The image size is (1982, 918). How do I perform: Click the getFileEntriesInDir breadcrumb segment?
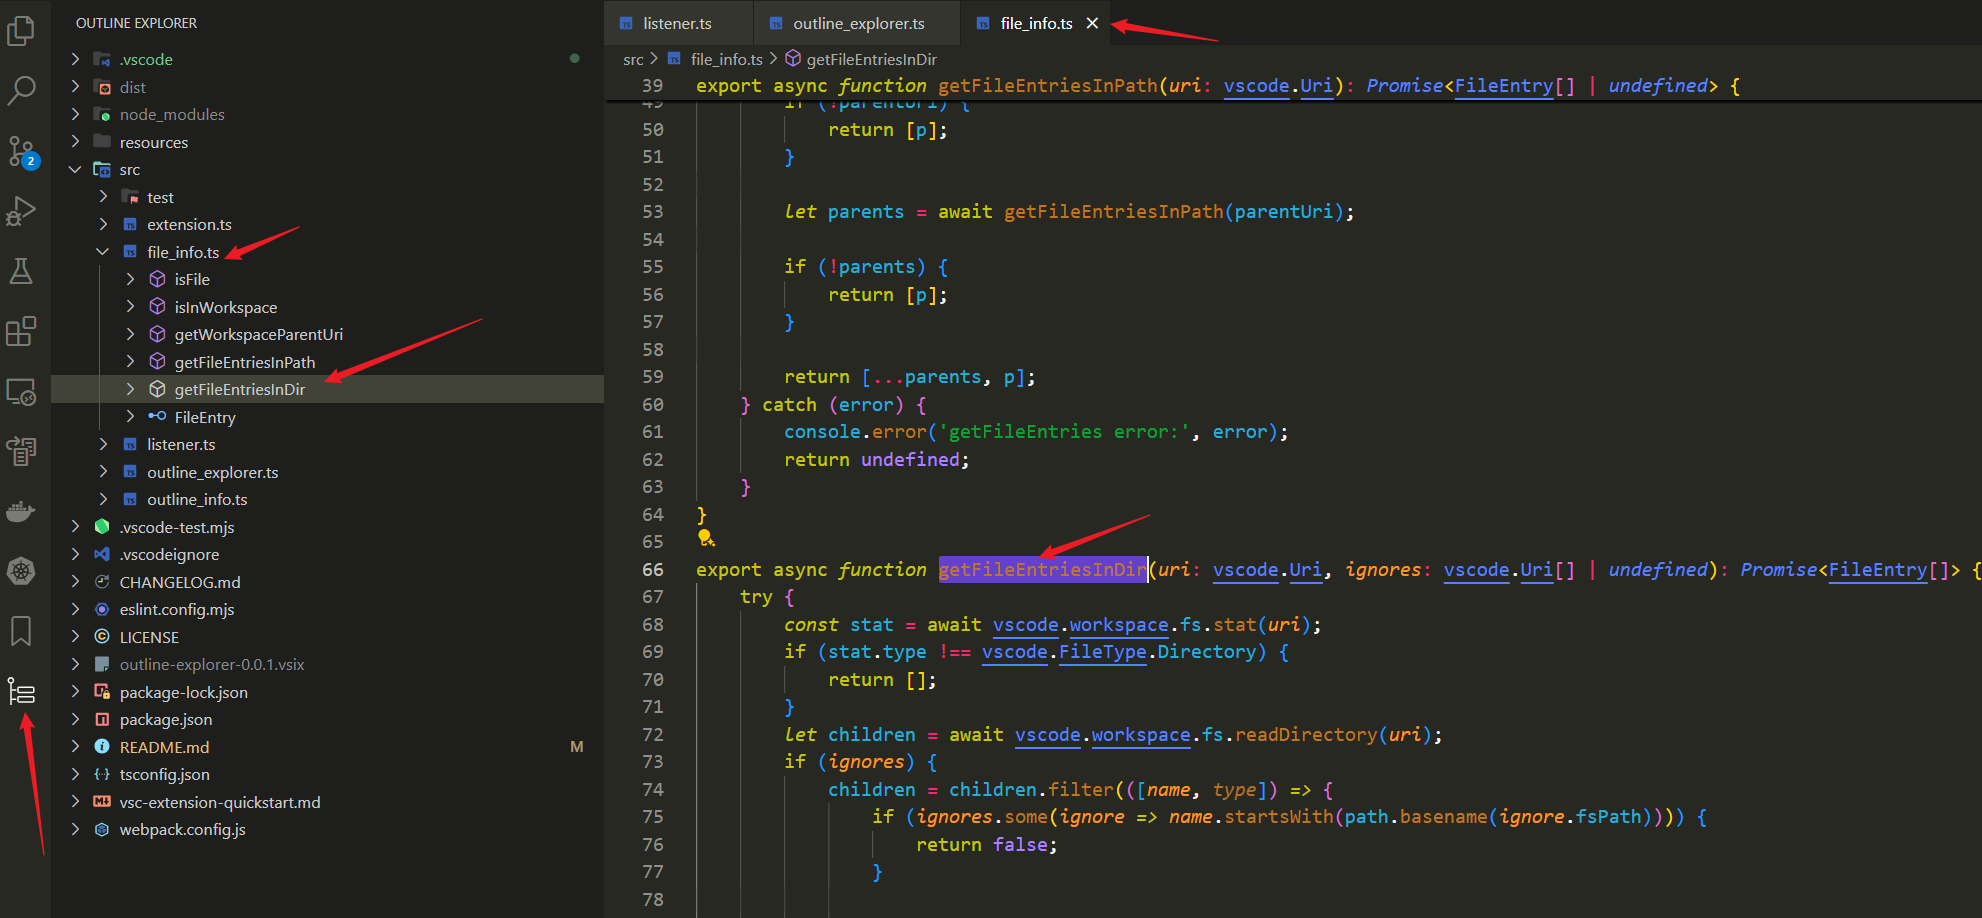pyautogui.click(x=871, y=59)
